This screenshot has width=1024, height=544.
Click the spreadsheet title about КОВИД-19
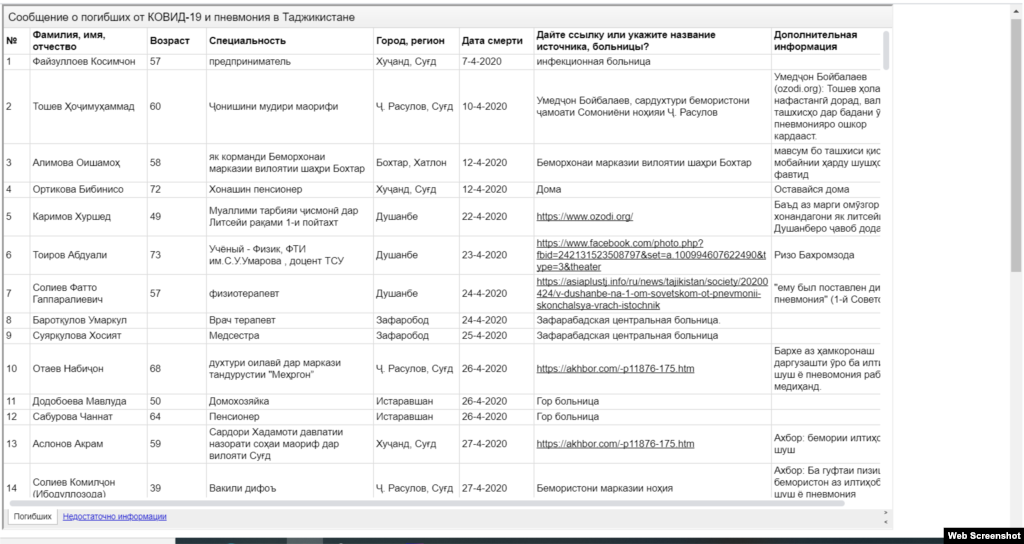pos(181,17)
